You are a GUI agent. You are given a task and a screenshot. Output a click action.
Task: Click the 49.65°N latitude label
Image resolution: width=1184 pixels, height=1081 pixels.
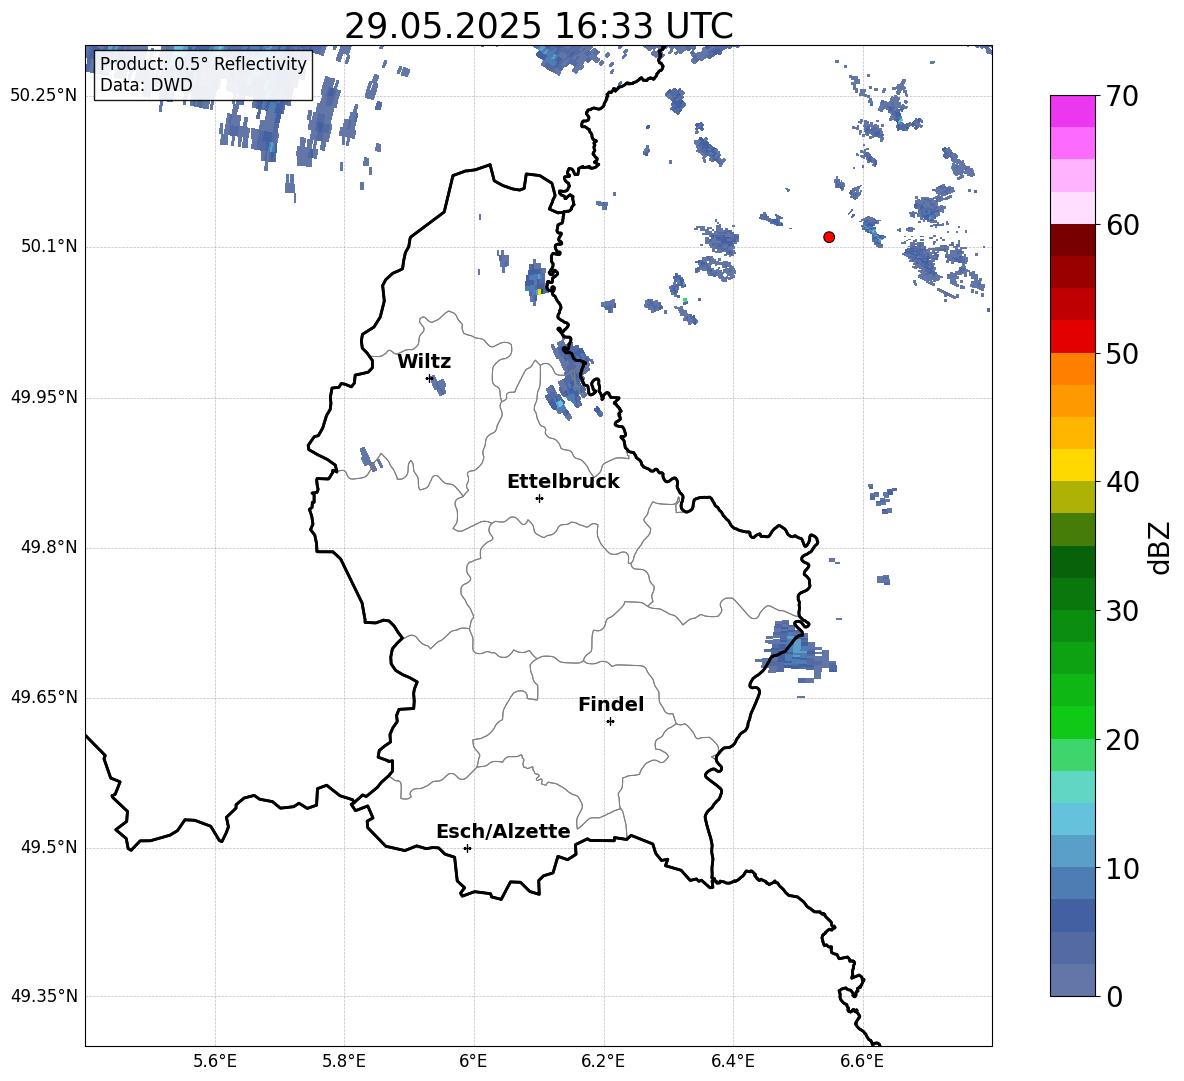[44, 696]
